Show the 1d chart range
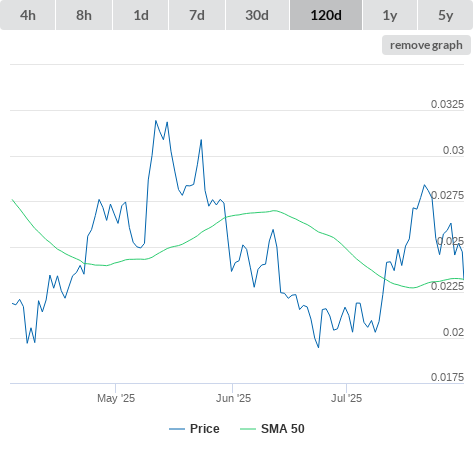 tap(141, 15)
